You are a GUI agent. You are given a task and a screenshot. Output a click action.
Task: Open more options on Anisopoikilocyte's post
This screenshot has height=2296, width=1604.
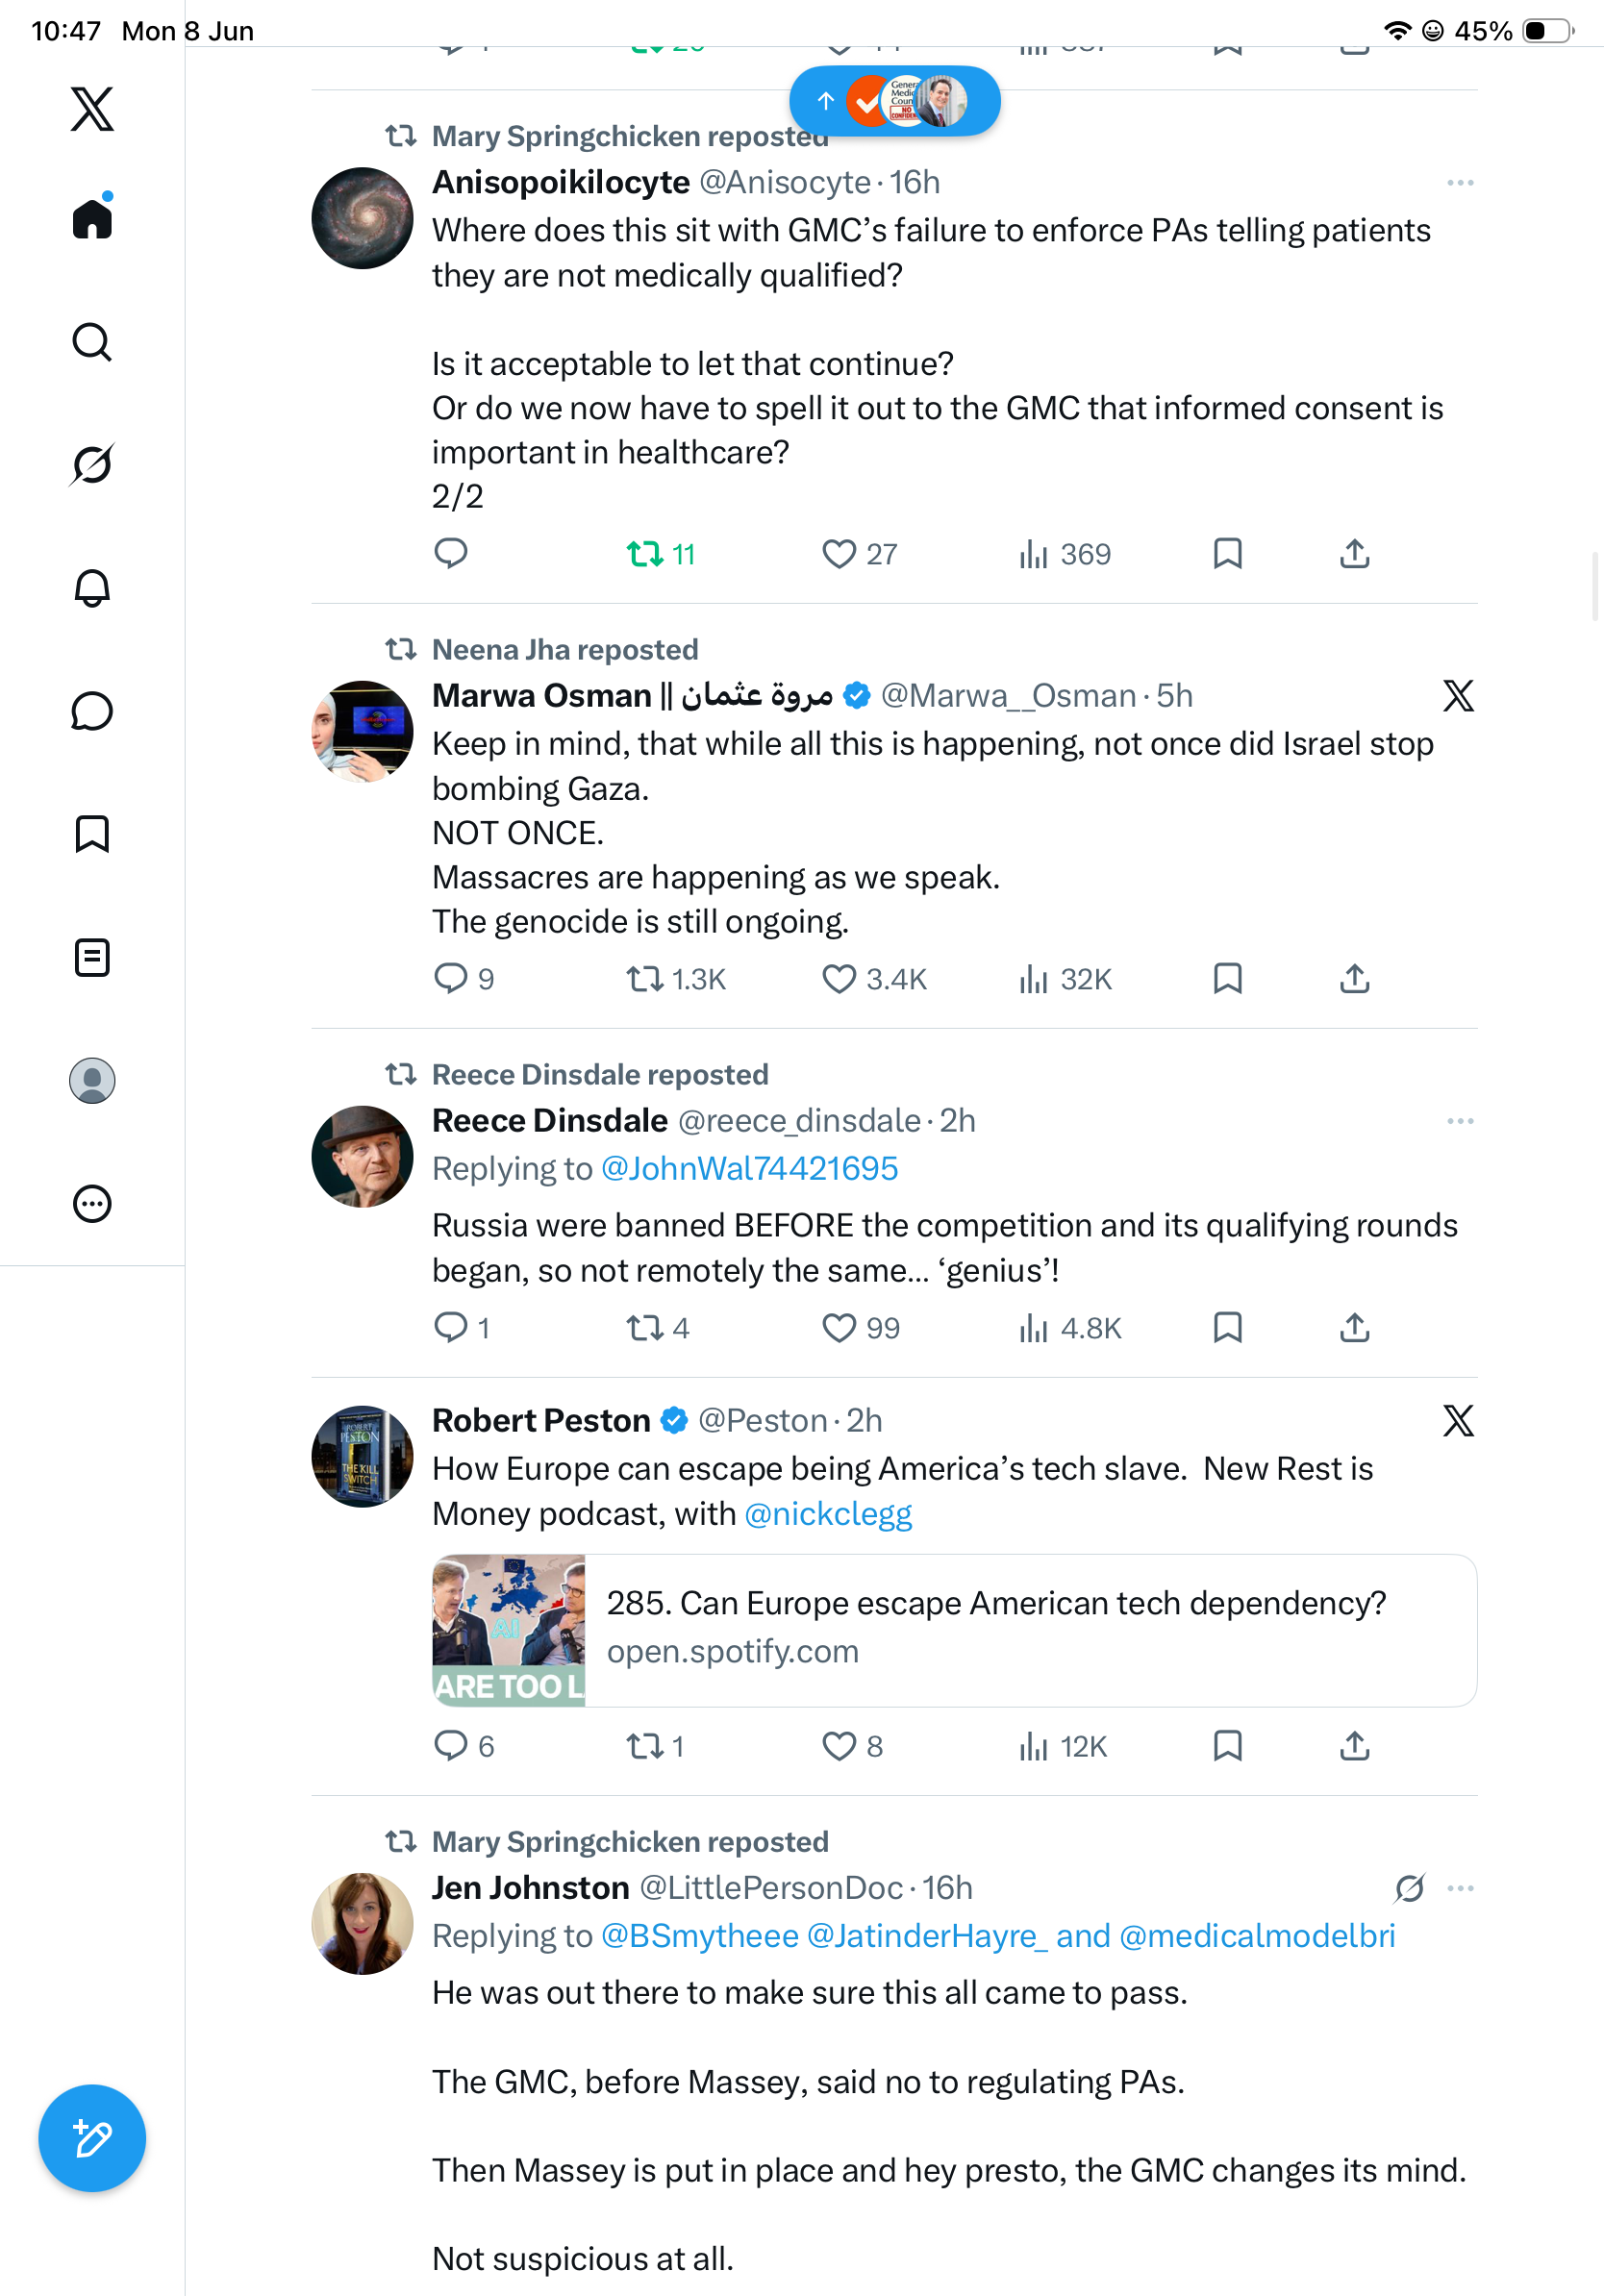(x=1460, y=183)
